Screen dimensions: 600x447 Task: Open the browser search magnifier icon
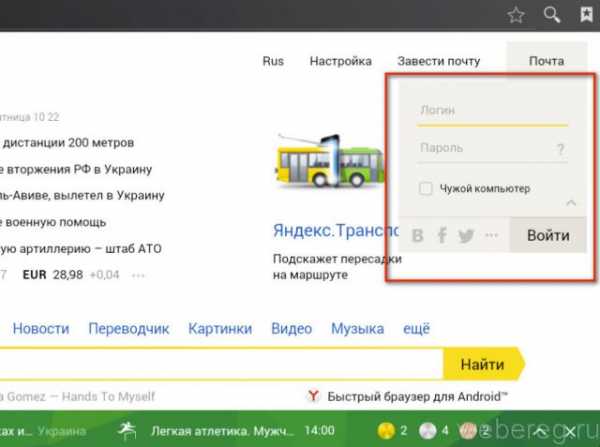point(552,15)
